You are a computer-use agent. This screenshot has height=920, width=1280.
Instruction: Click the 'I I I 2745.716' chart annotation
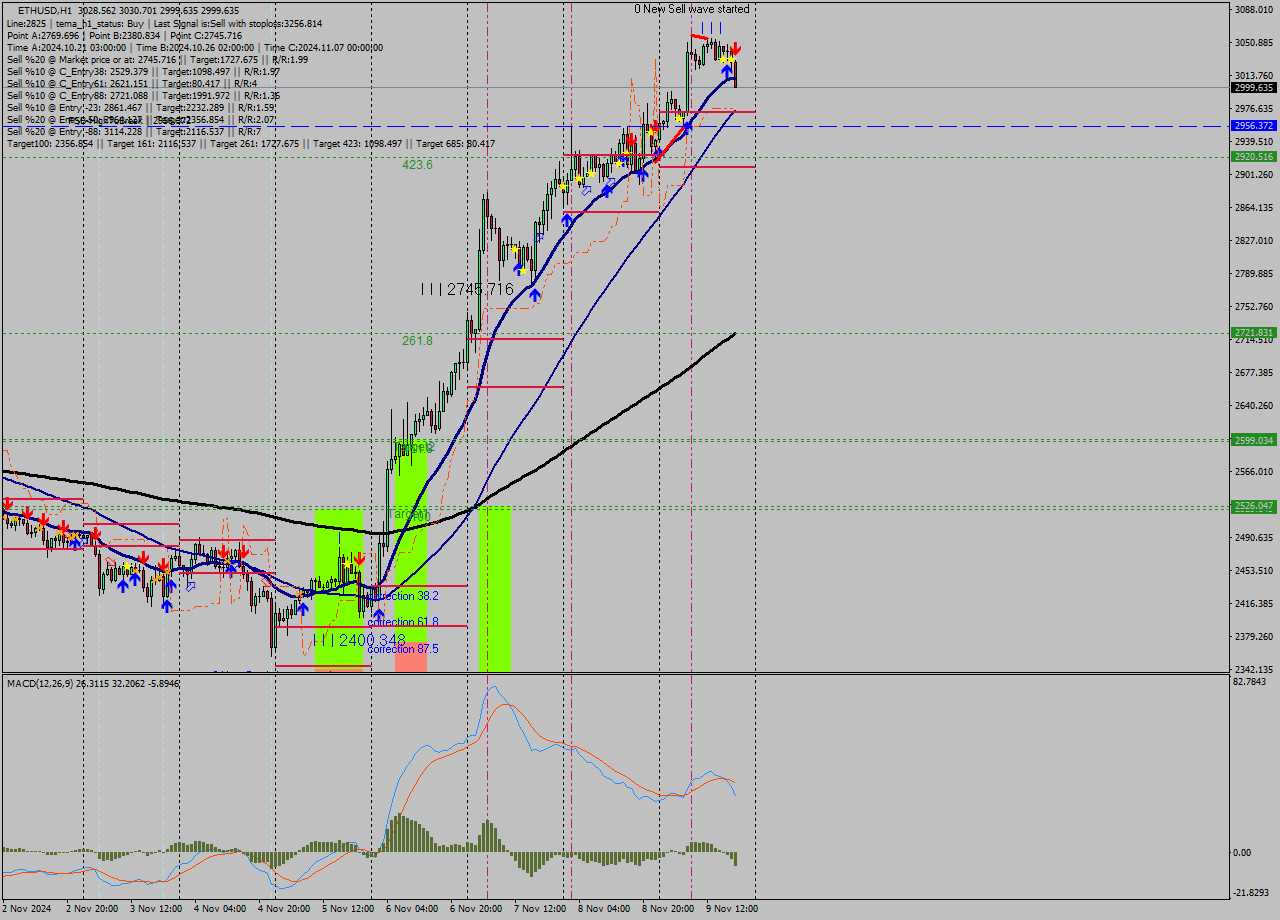pyautogui.click(x=467, y=289)
